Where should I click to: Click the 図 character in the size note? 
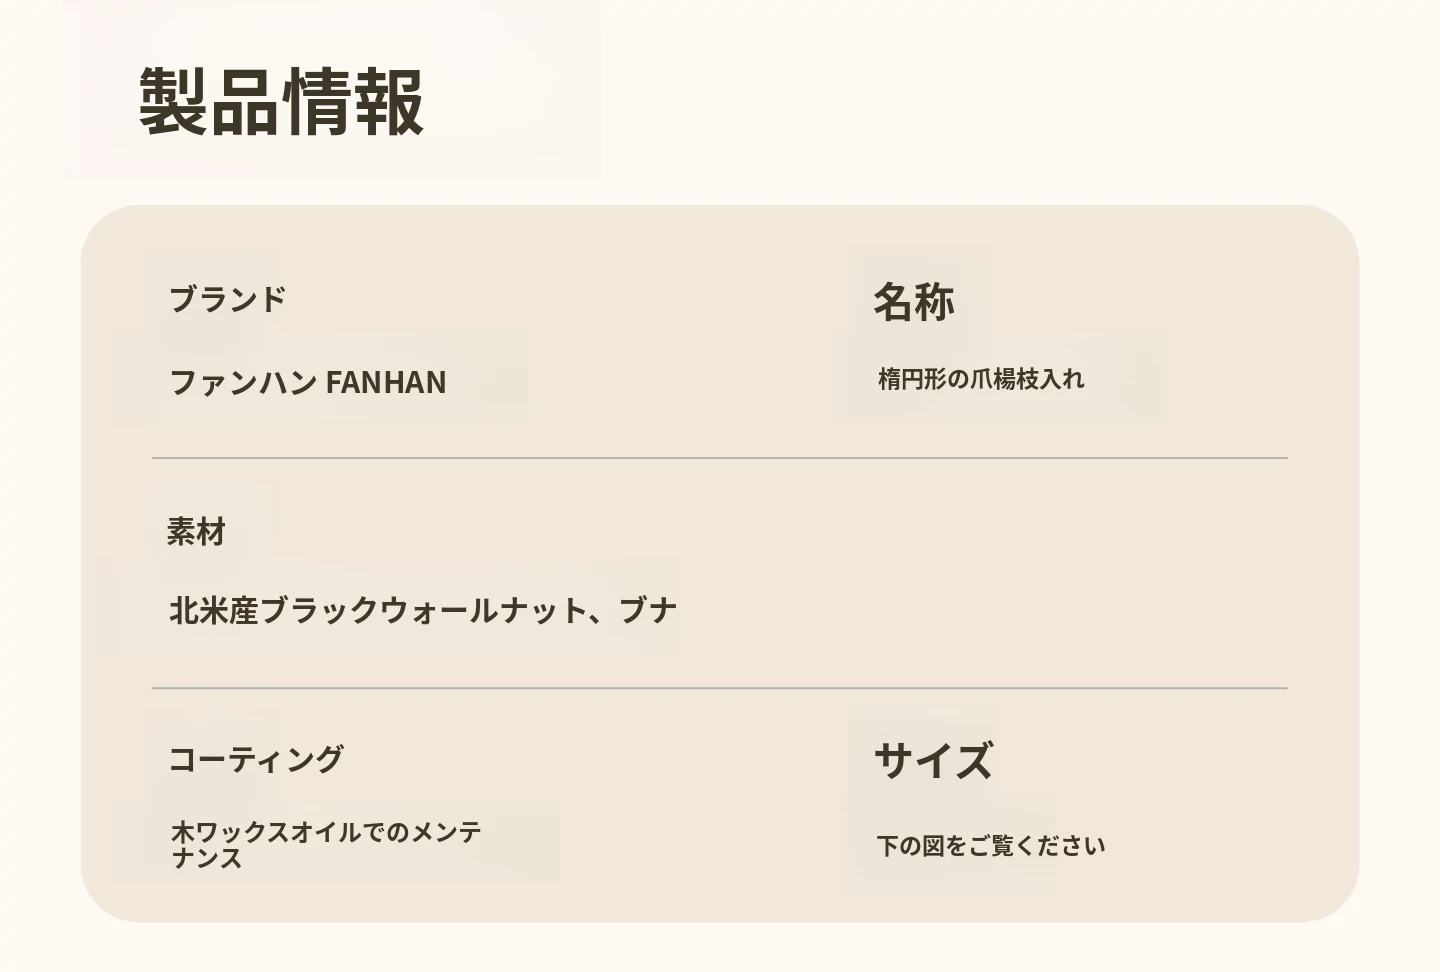point(933,846)
